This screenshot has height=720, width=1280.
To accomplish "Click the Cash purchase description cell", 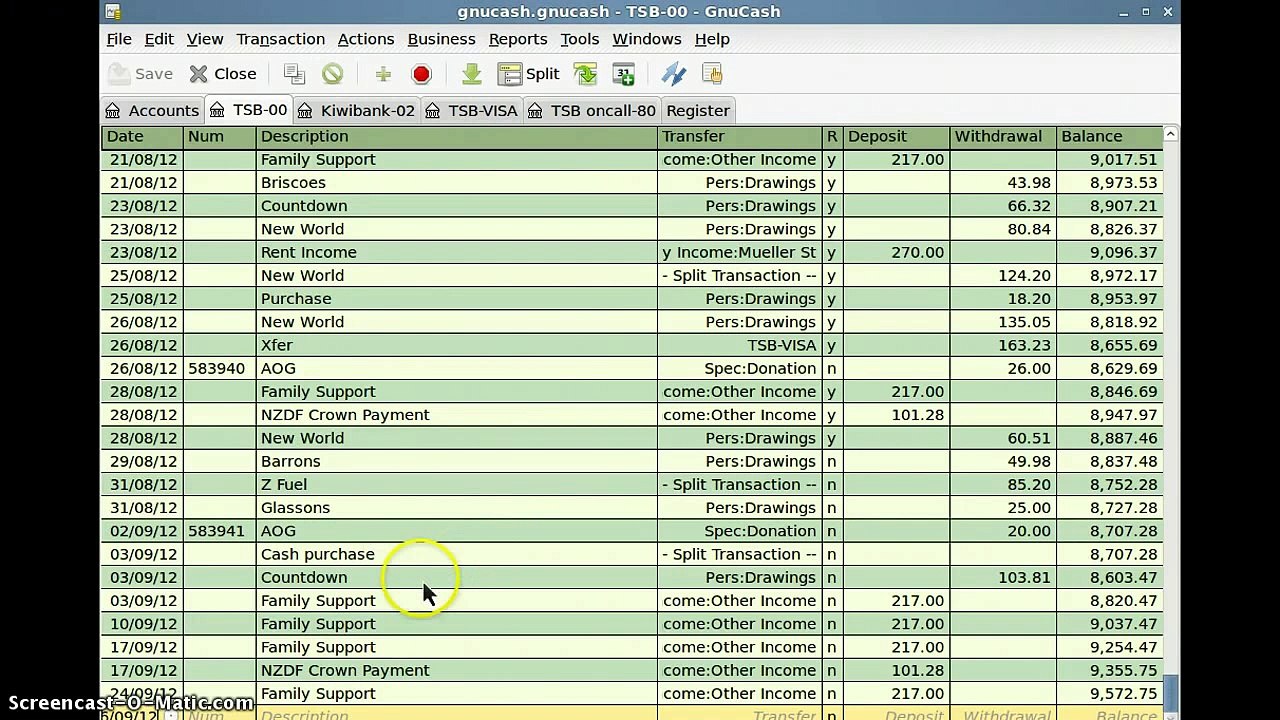I will 457,554.
